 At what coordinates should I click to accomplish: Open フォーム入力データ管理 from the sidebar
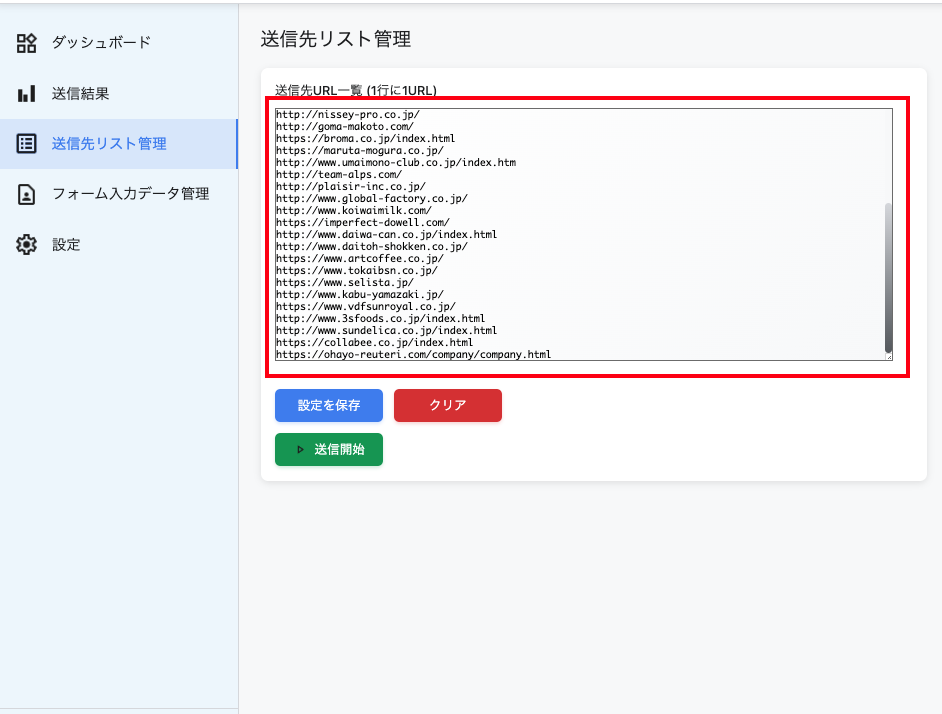point(130,194)
